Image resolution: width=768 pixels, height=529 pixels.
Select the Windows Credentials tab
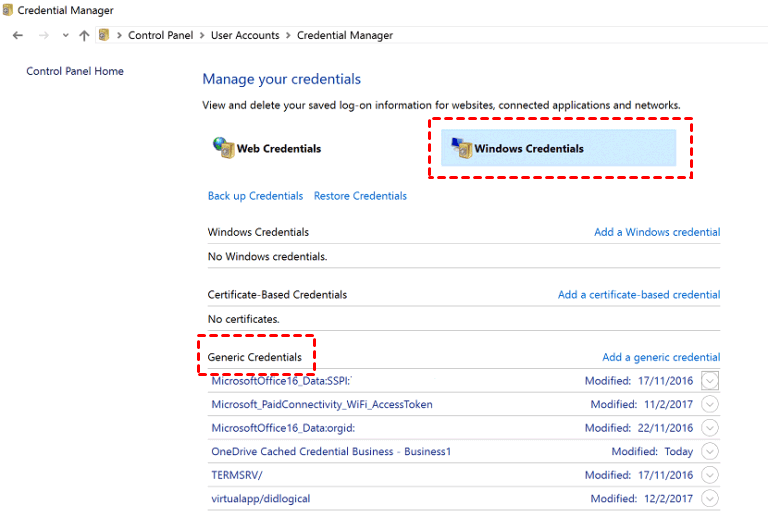(529, 149)
